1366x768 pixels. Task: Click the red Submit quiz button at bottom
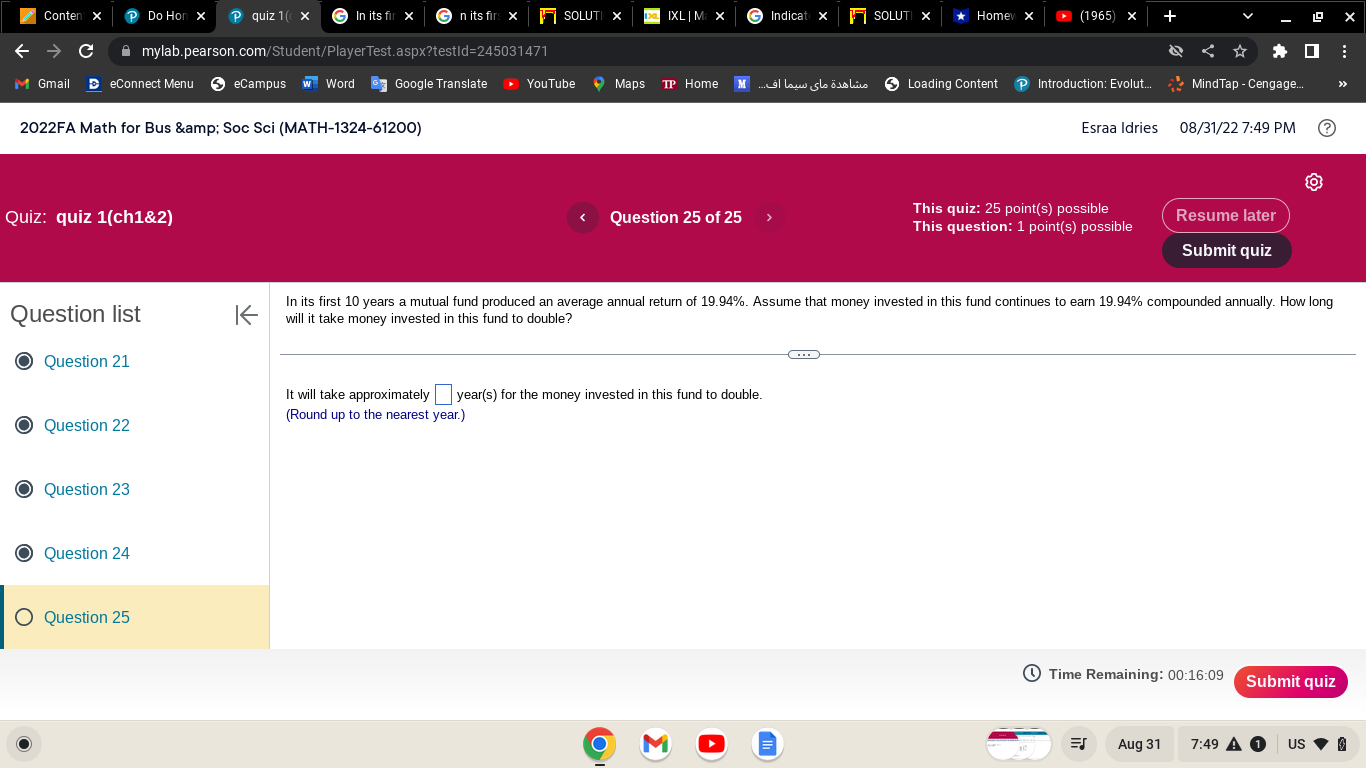tap(1291, 682)
